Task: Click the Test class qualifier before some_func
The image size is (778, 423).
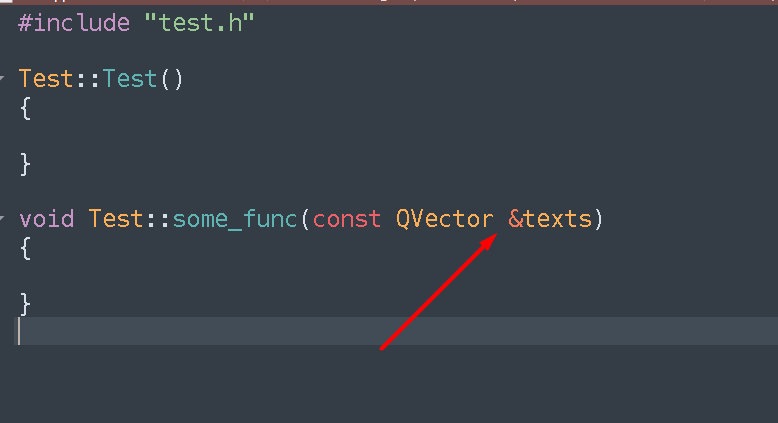Action: [116, 218]
